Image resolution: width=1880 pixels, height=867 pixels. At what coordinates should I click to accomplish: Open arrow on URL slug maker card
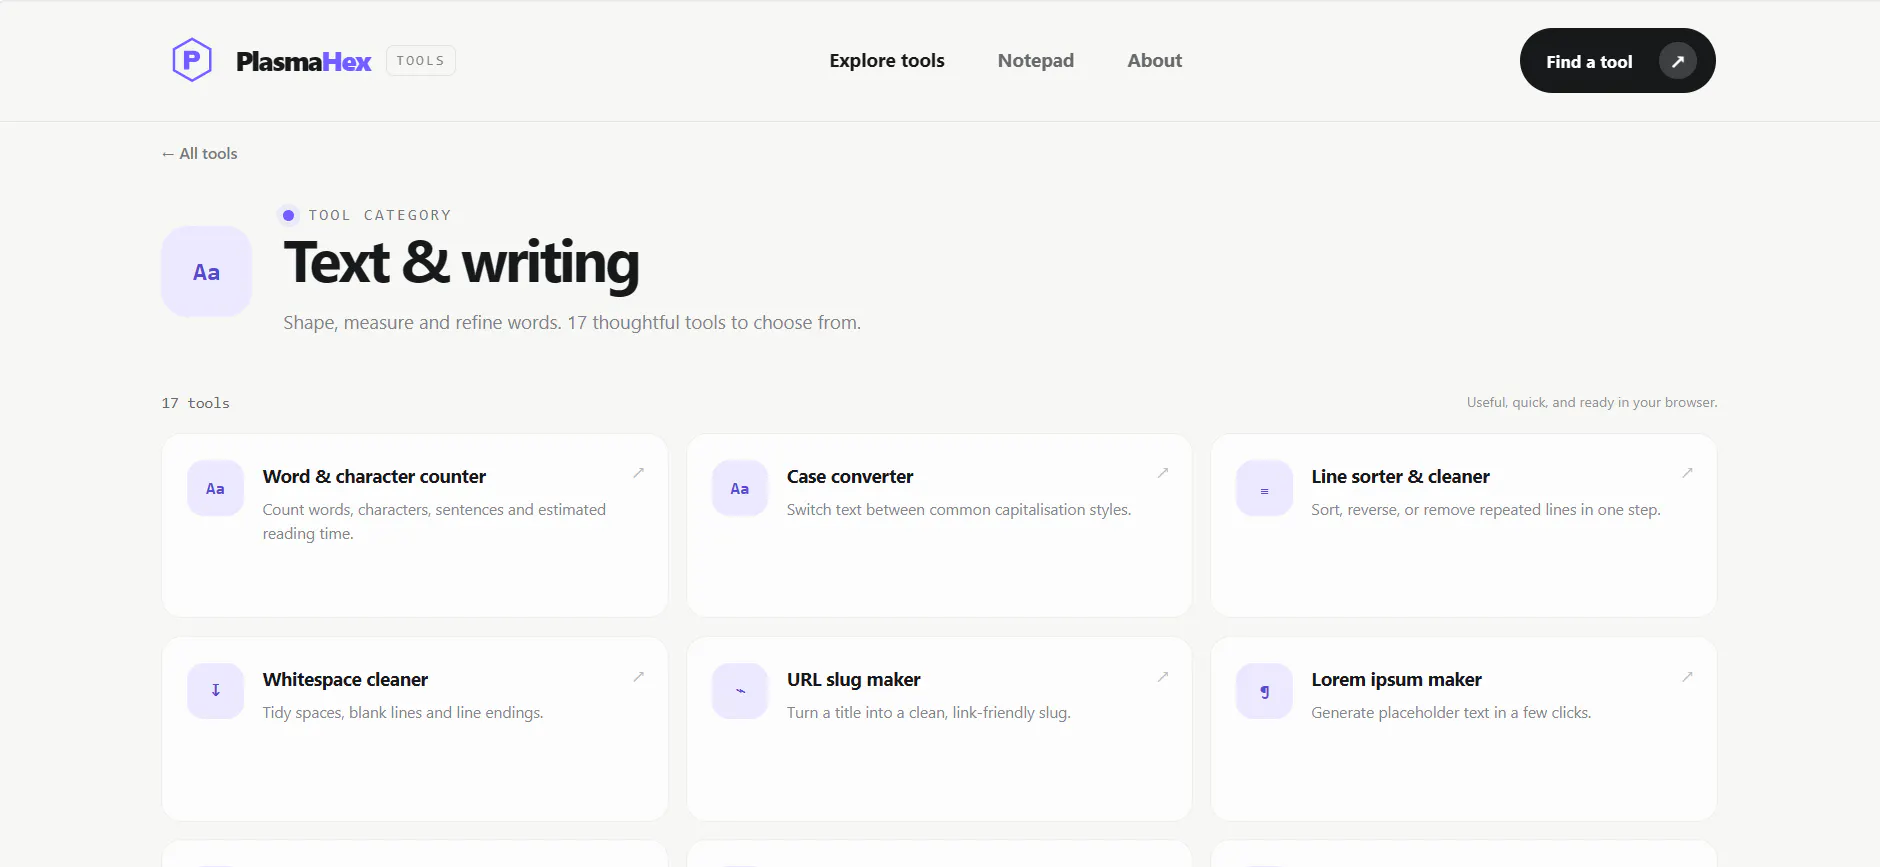click(1163, 677)
